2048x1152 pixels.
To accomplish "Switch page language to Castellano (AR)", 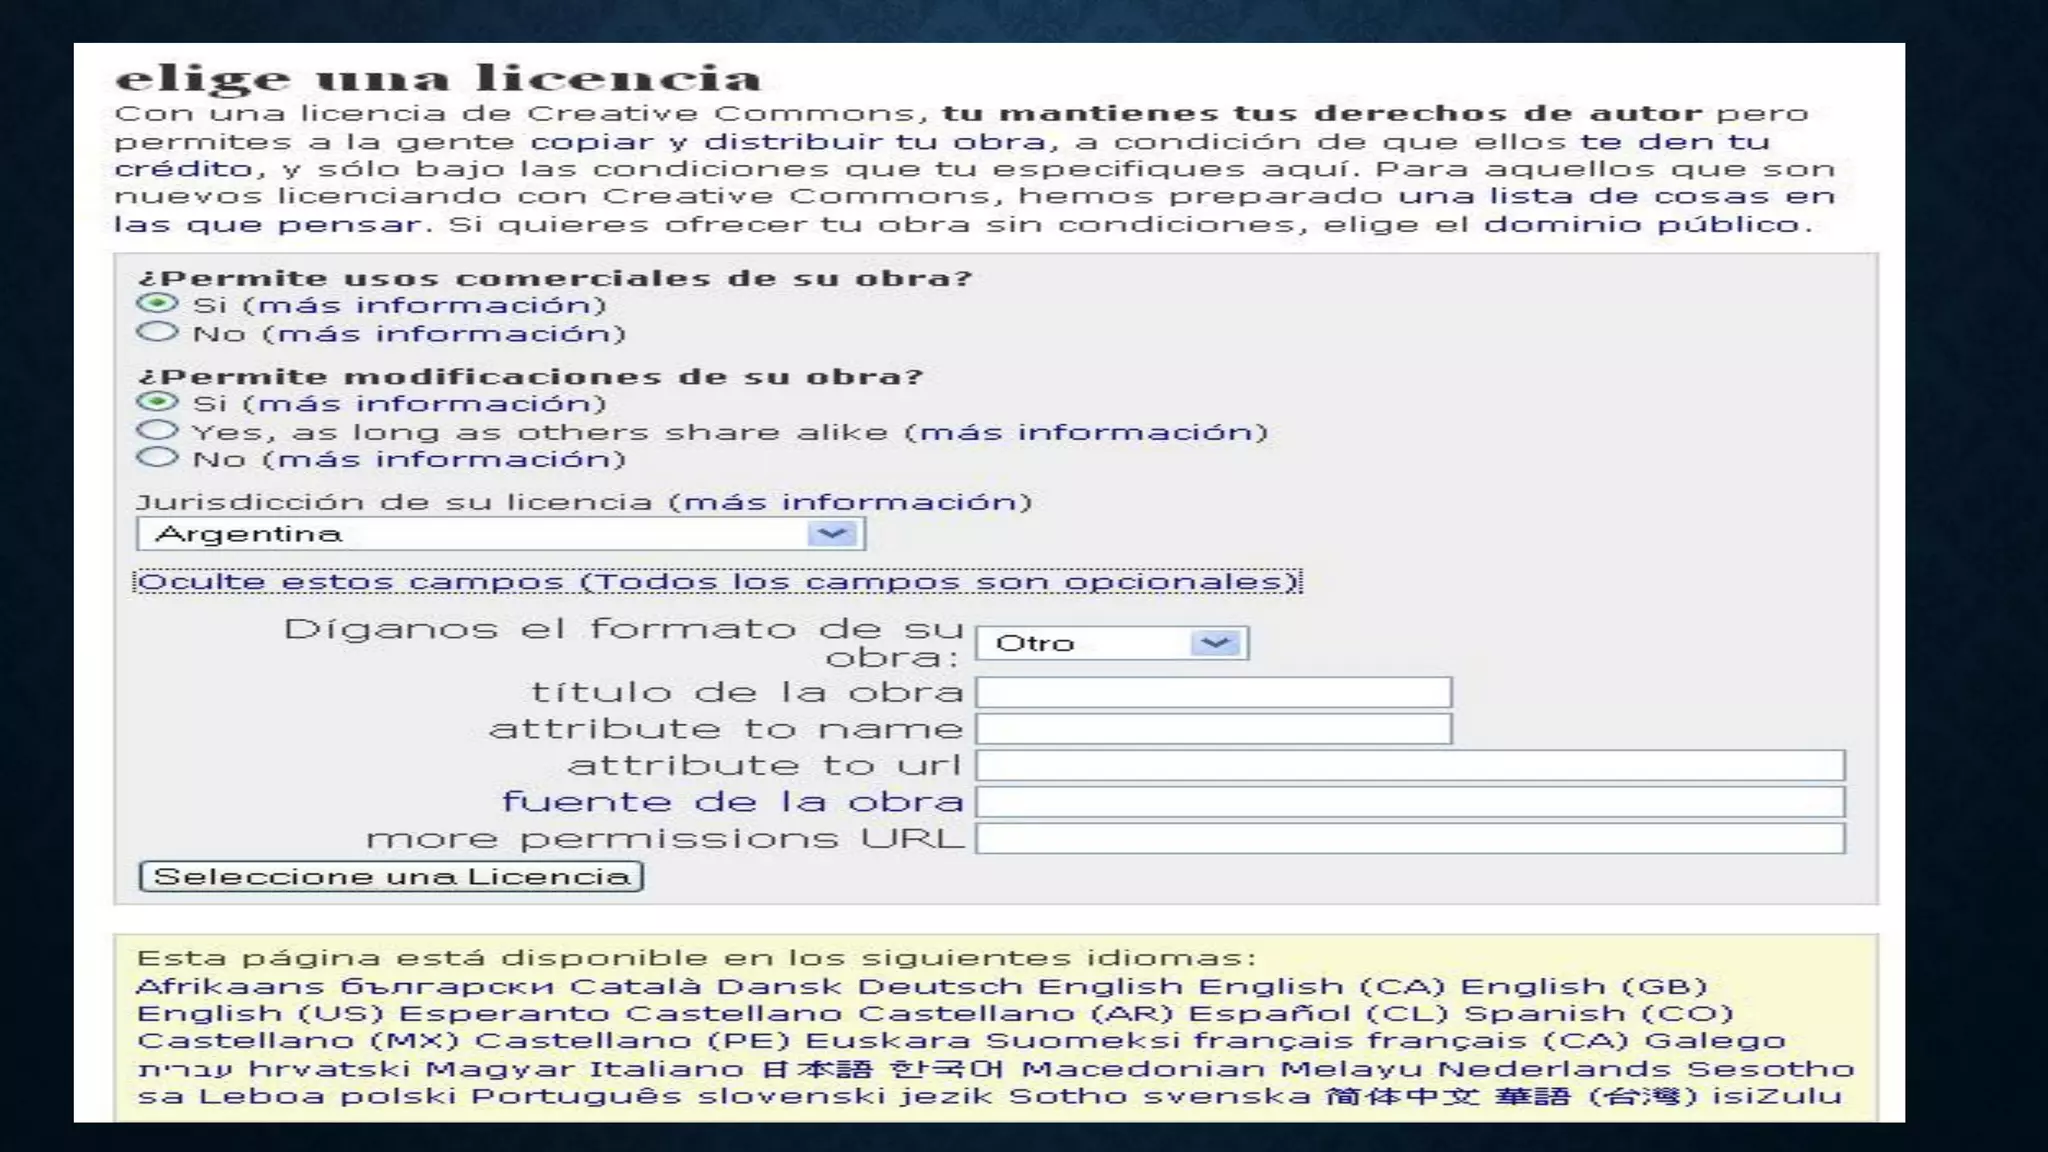I will point(1016,1014).
